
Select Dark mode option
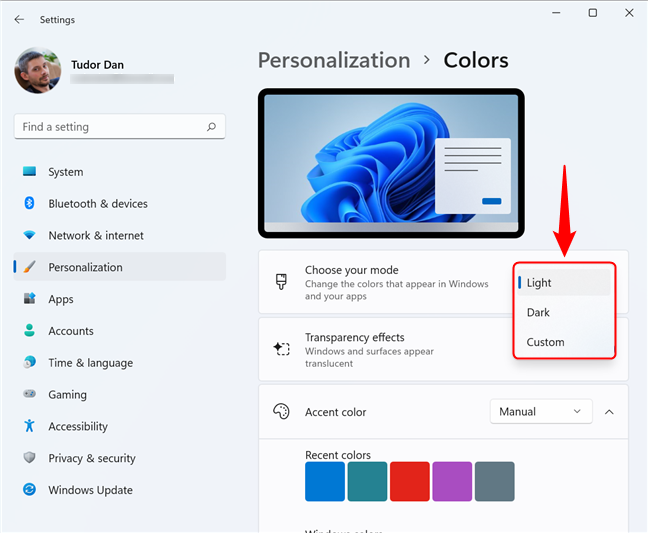tap(564, 312)
